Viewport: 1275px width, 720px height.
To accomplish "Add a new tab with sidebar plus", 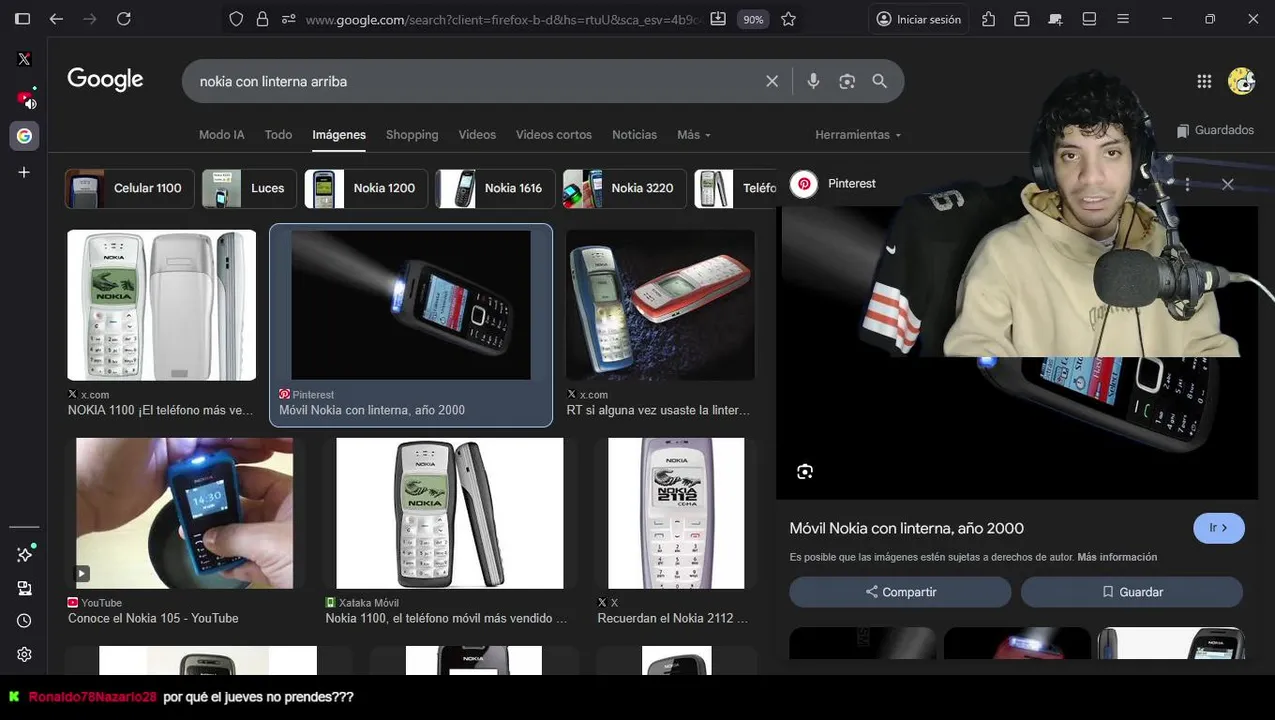I will [24, 172].
